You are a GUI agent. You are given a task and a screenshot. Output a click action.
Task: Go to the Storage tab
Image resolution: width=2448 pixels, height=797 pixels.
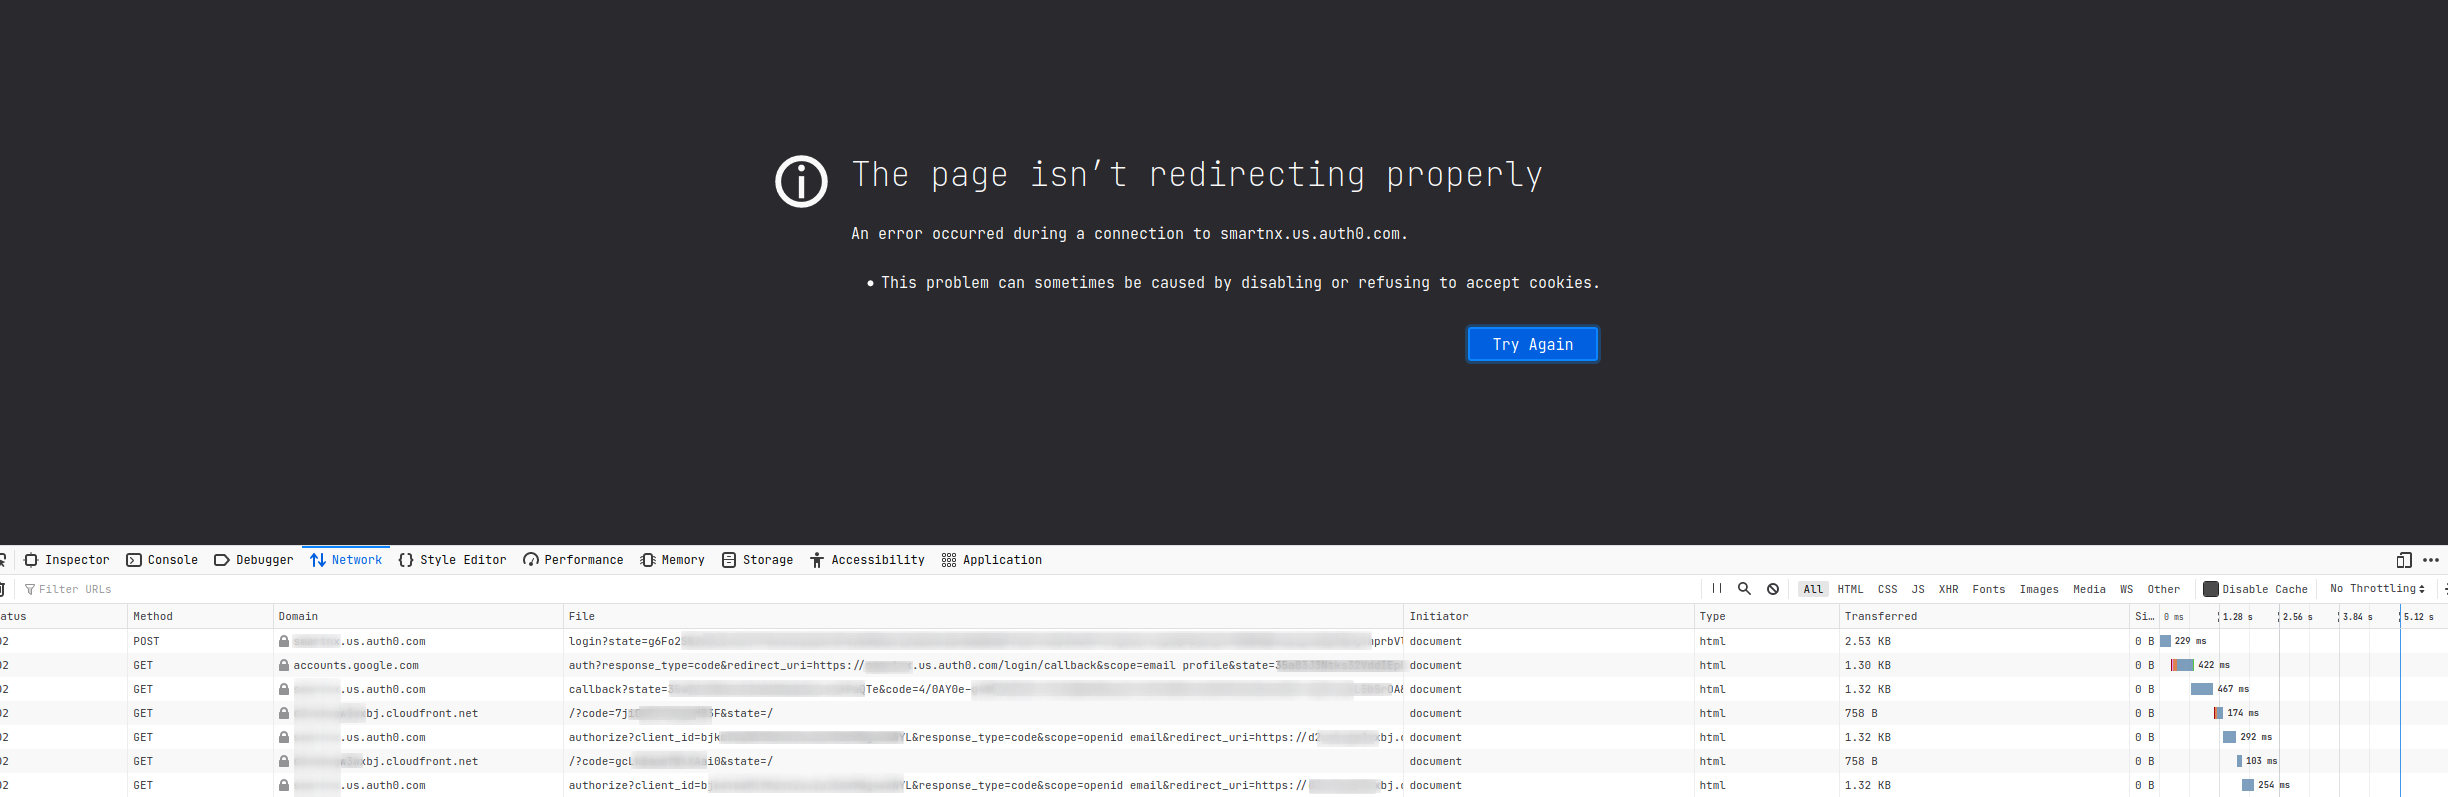click(x=758, y=560)
